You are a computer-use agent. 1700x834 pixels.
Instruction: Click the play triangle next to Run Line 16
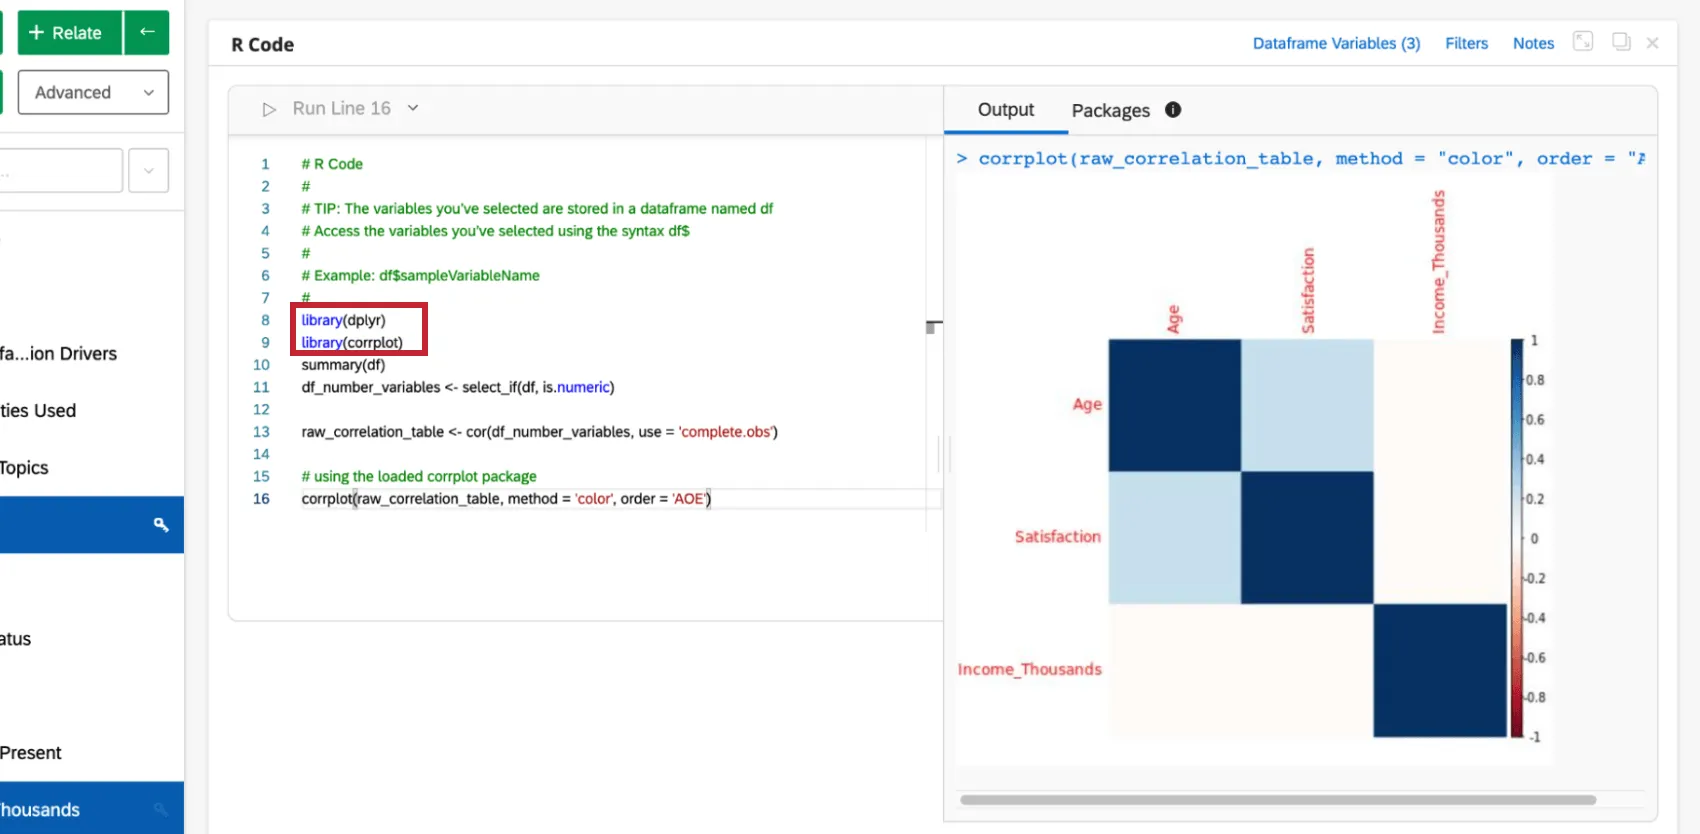point(269,109)
